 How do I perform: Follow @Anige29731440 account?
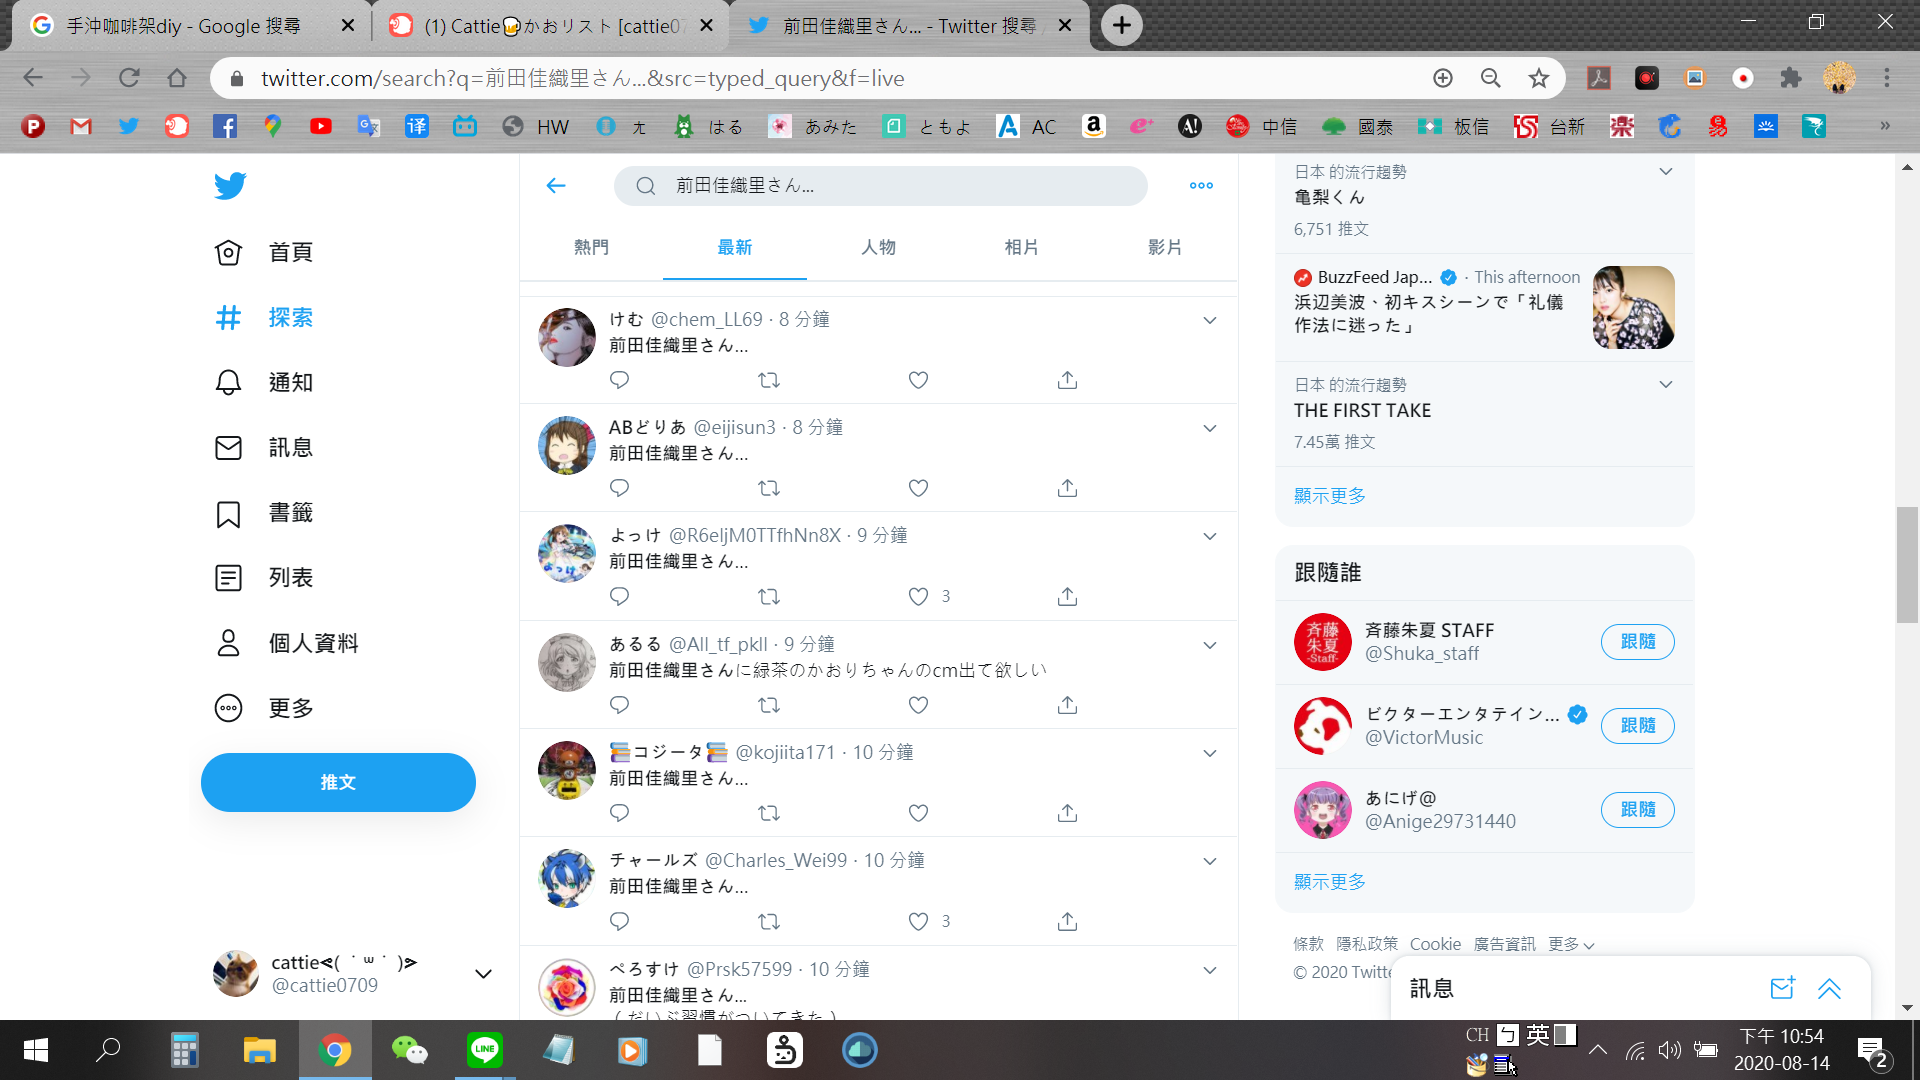[1637, 810]
